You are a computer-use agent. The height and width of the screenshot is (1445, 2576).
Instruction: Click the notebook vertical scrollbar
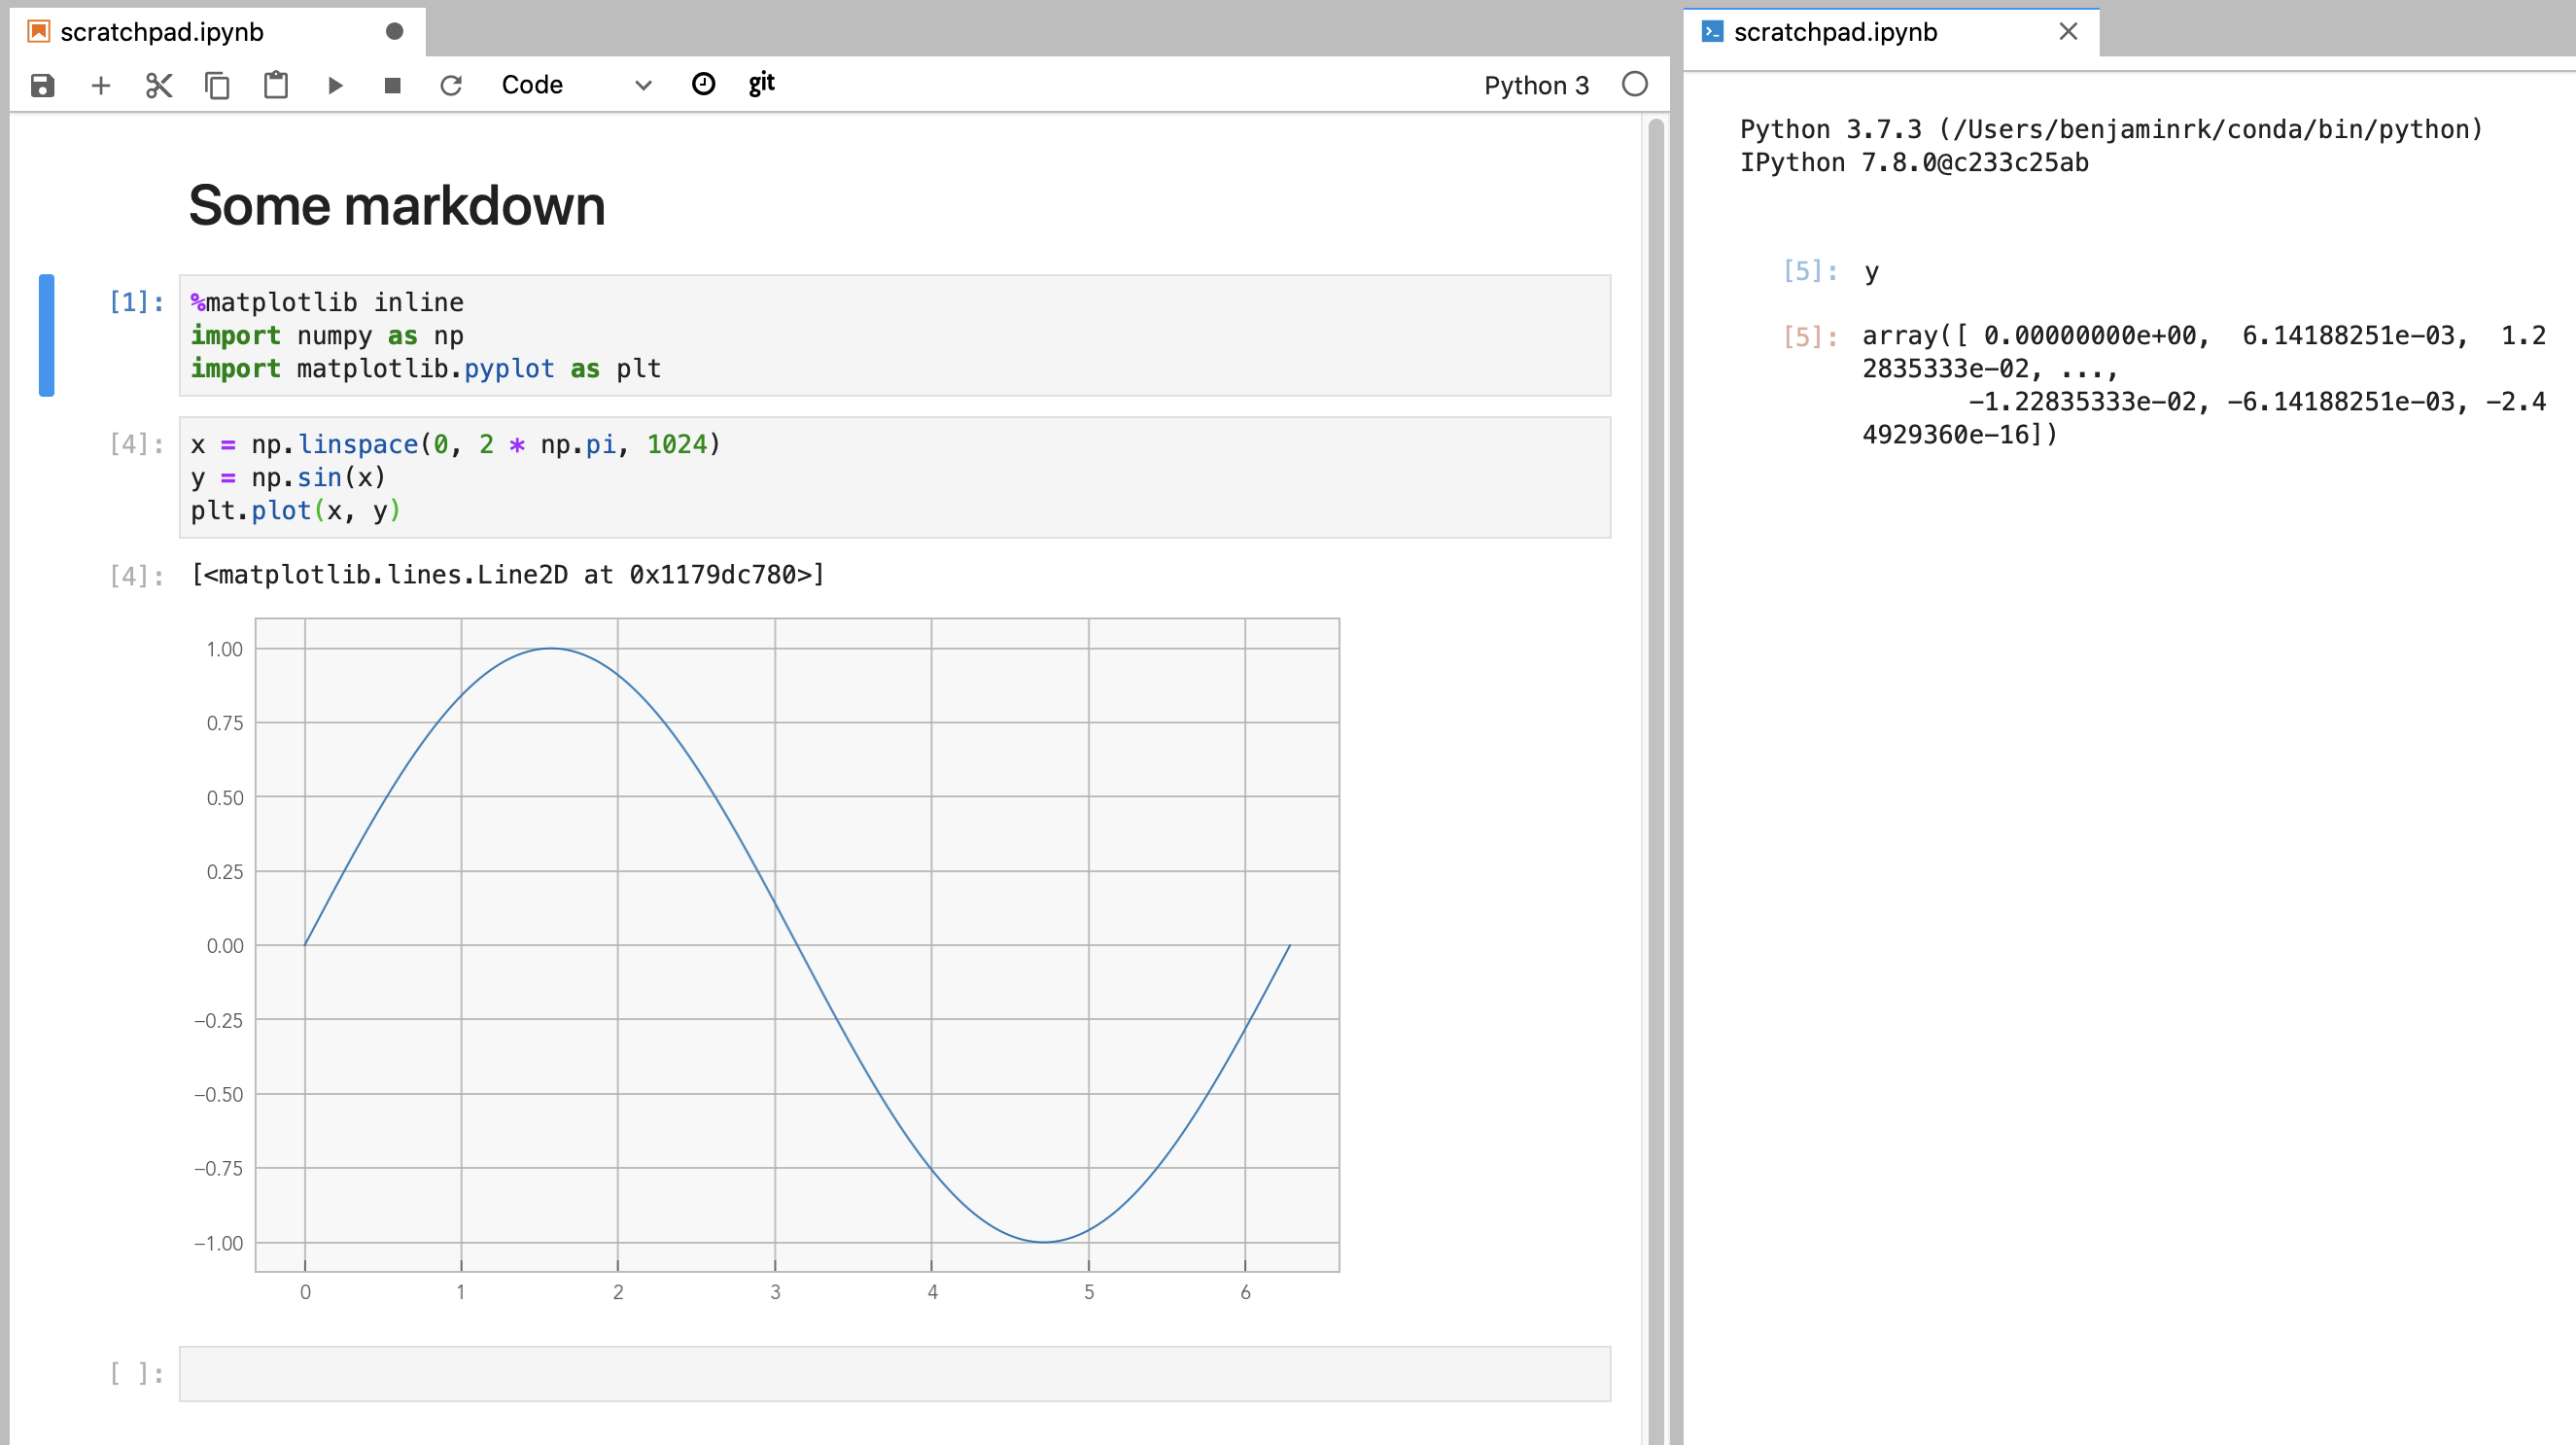pos(1655,700)
